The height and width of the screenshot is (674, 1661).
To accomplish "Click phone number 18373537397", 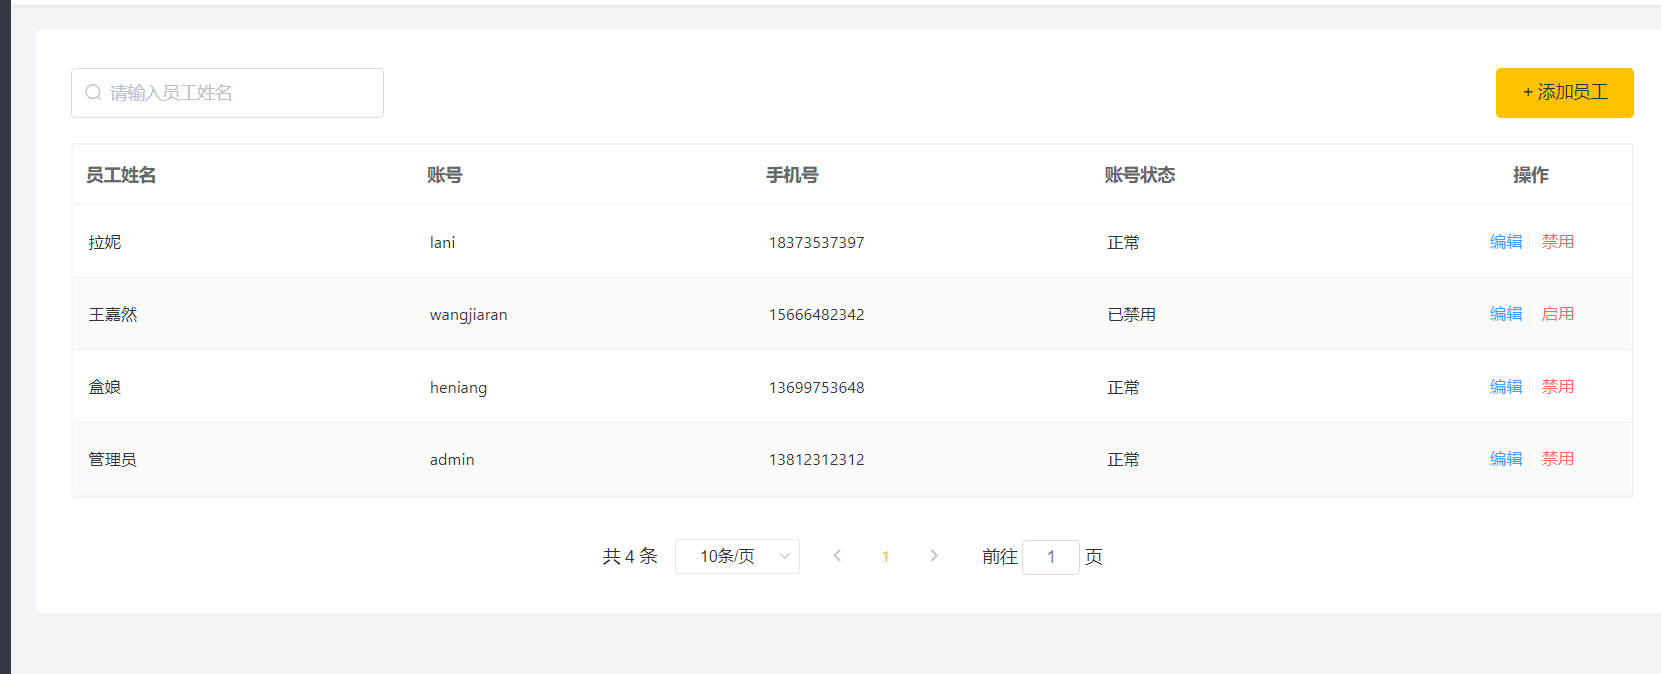I will tap(816, 243).
